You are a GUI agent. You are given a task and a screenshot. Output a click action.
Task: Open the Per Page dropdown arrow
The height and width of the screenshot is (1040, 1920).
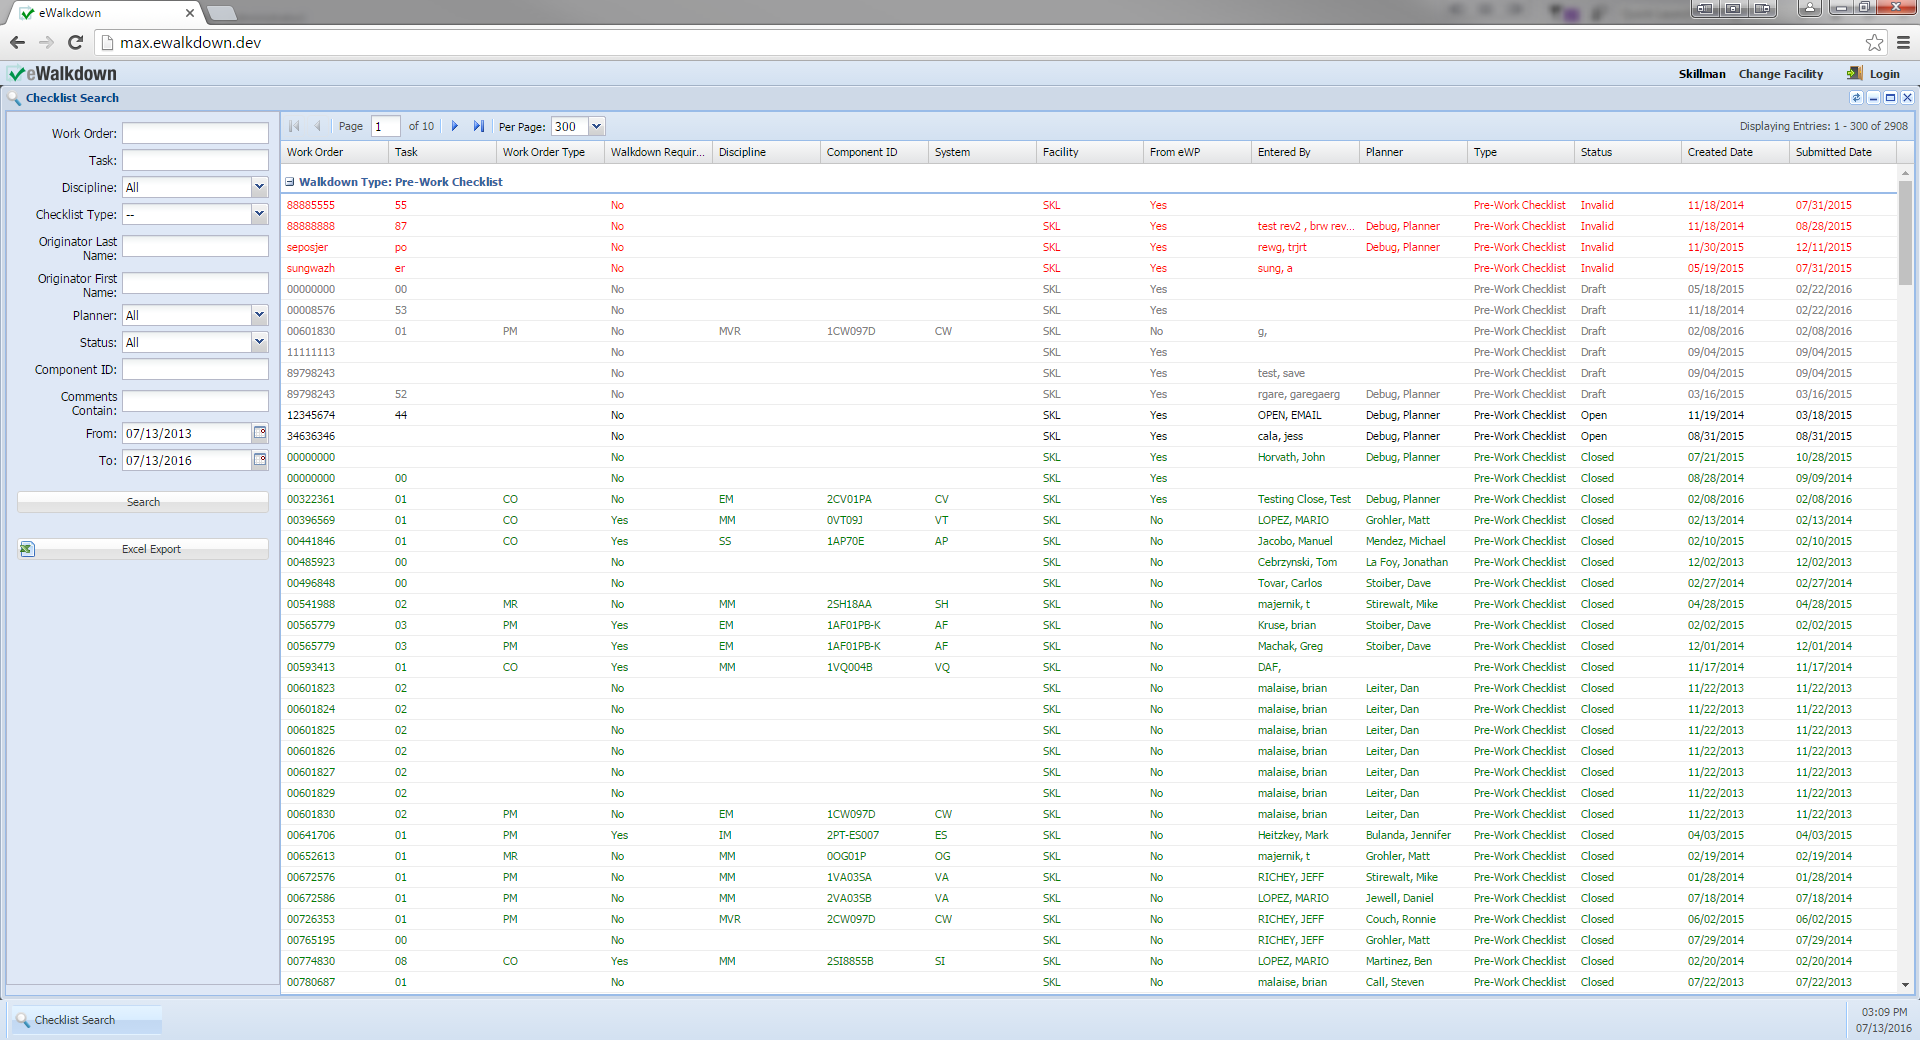click(597, 126)
